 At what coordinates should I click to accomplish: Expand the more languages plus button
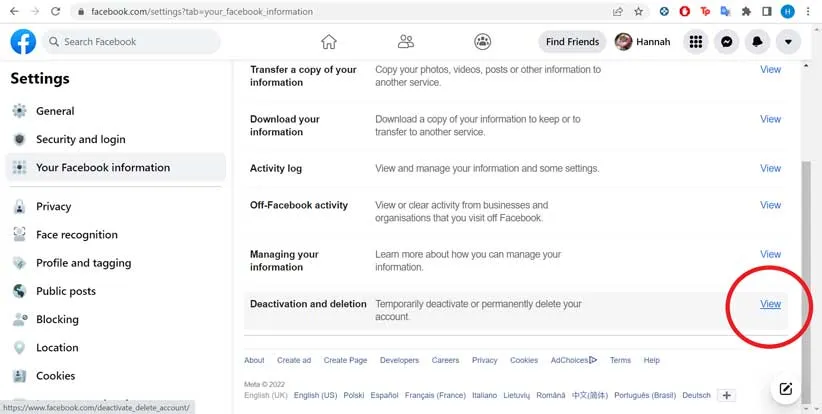[727, 395]
